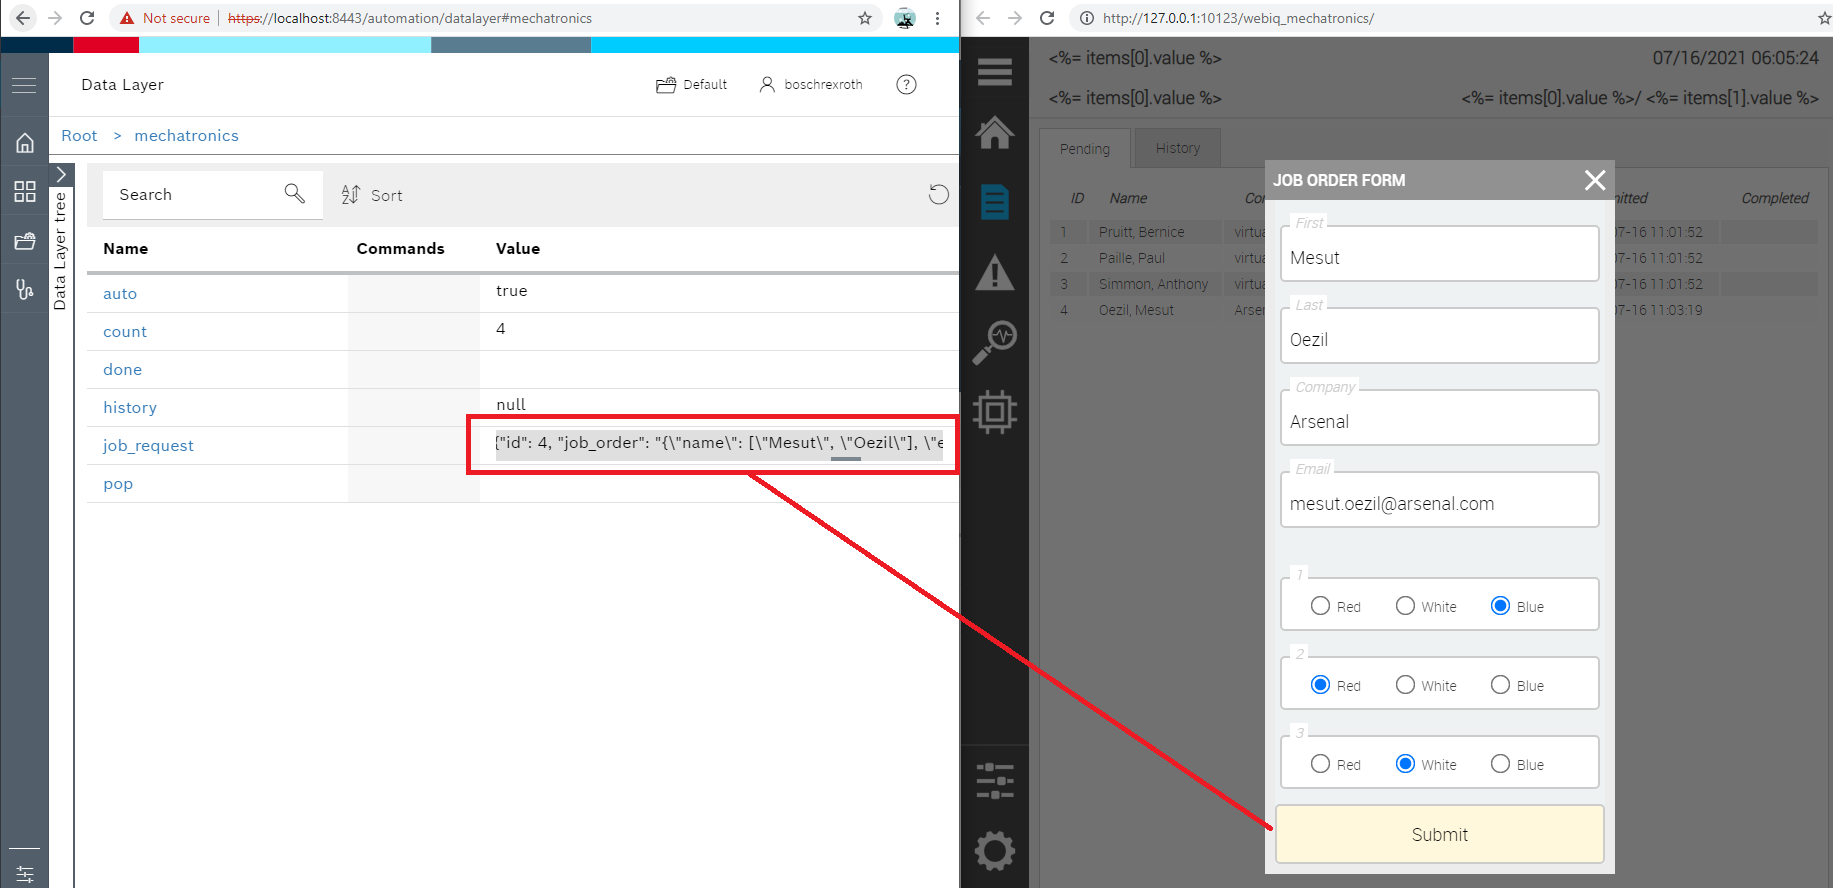
Task: Open the diagnostics magnifier icon
Action: [994, 342]
